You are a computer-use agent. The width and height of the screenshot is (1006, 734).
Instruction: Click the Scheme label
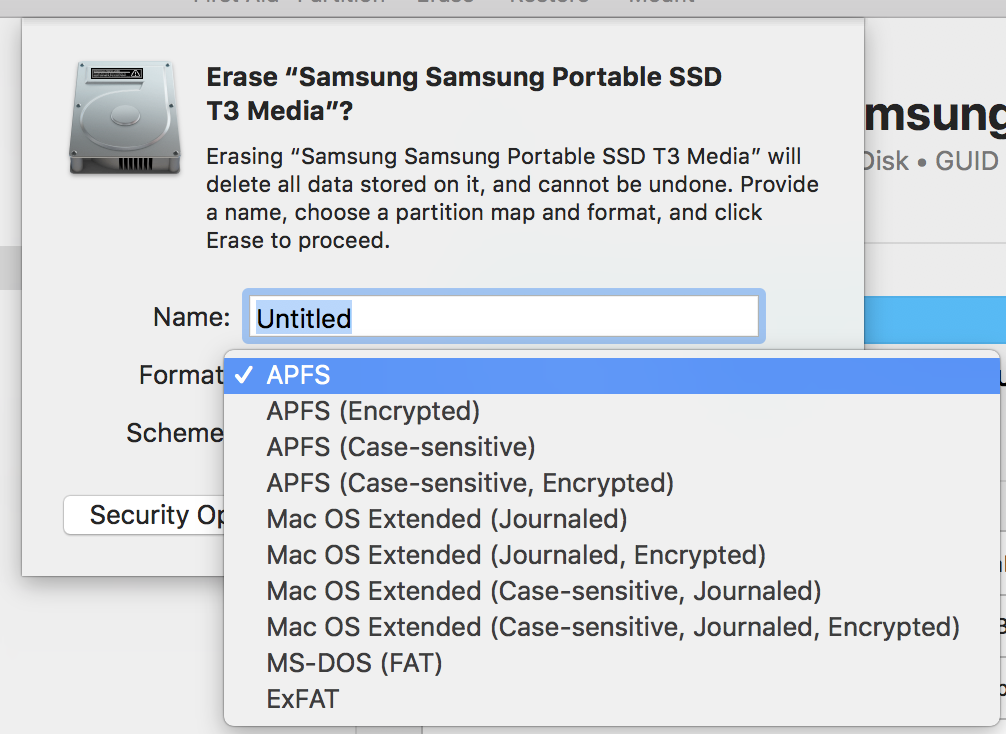(175, 433)
